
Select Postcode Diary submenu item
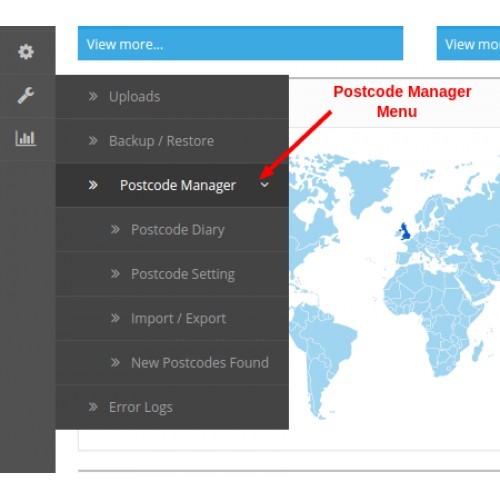click(x=172, y=229)
